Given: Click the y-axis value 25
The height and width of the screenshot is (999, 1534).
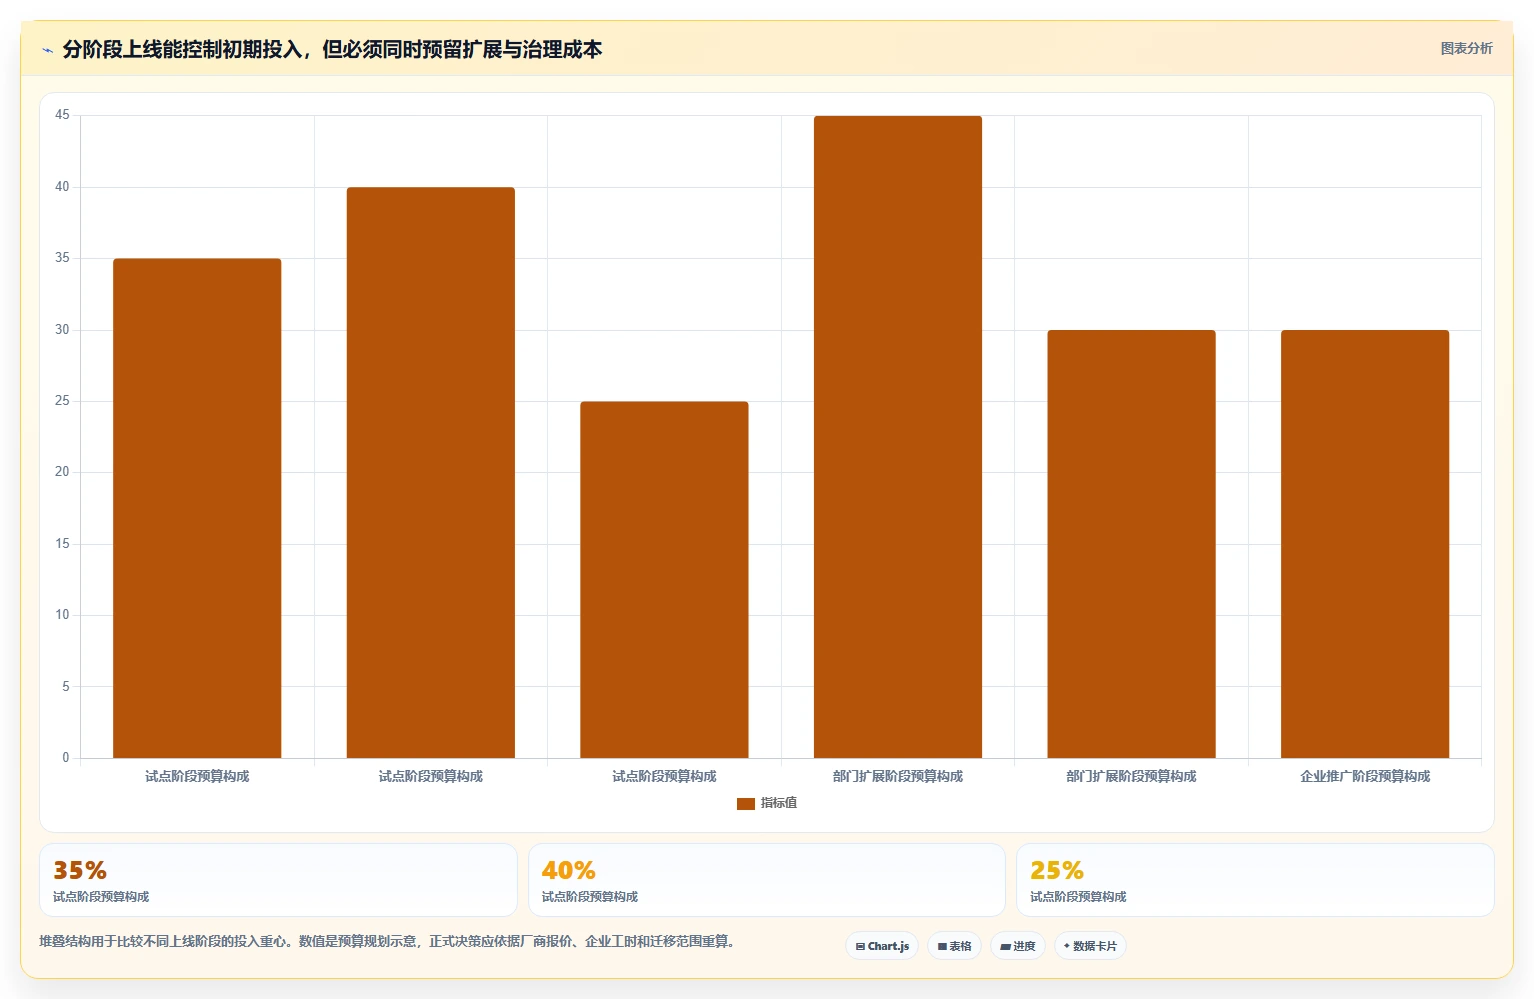Looking at the screenshot, I should 62,401.
